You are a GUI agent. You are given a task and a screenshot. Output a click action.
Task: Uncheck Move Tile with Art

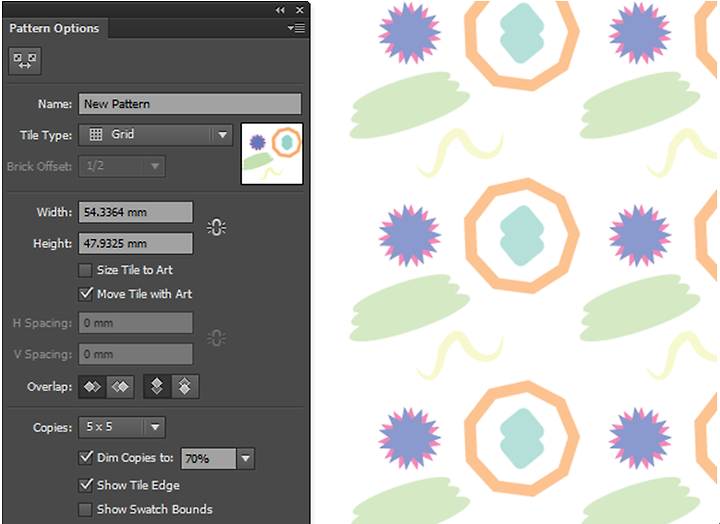85,294
